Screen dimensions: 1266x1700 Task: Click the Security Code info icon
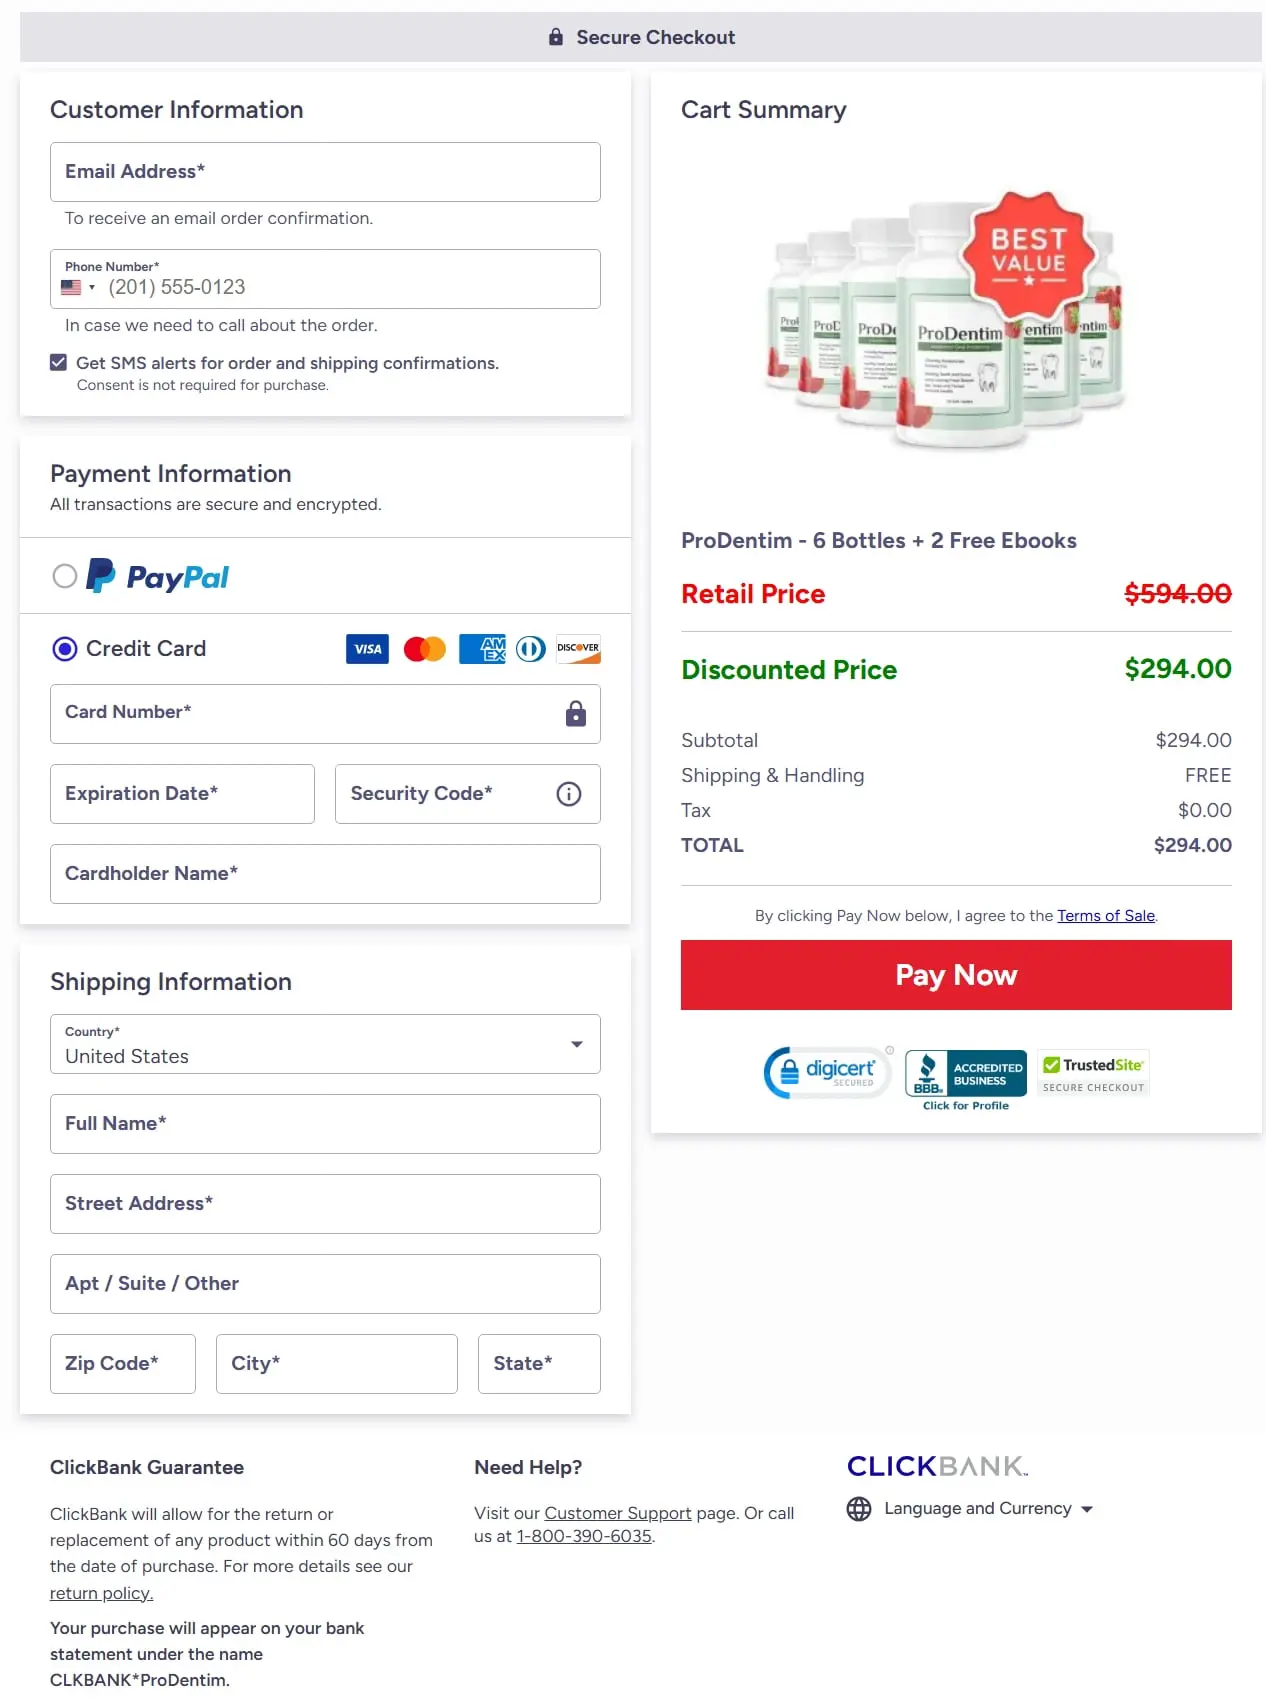(x=568, y=794)
